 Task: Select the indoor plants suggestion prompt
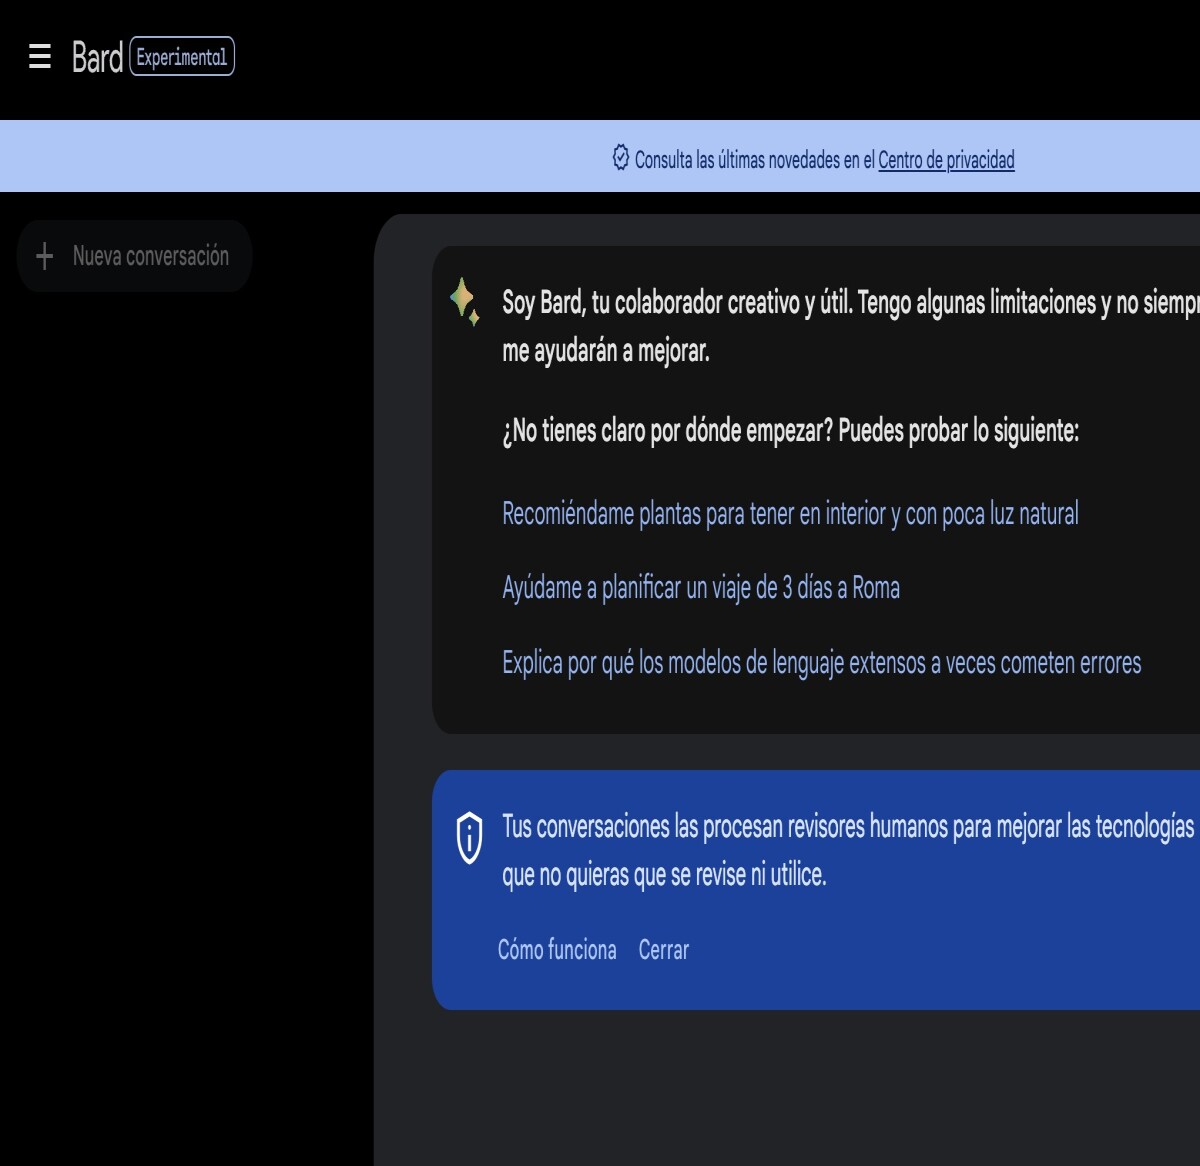[790, 514]
